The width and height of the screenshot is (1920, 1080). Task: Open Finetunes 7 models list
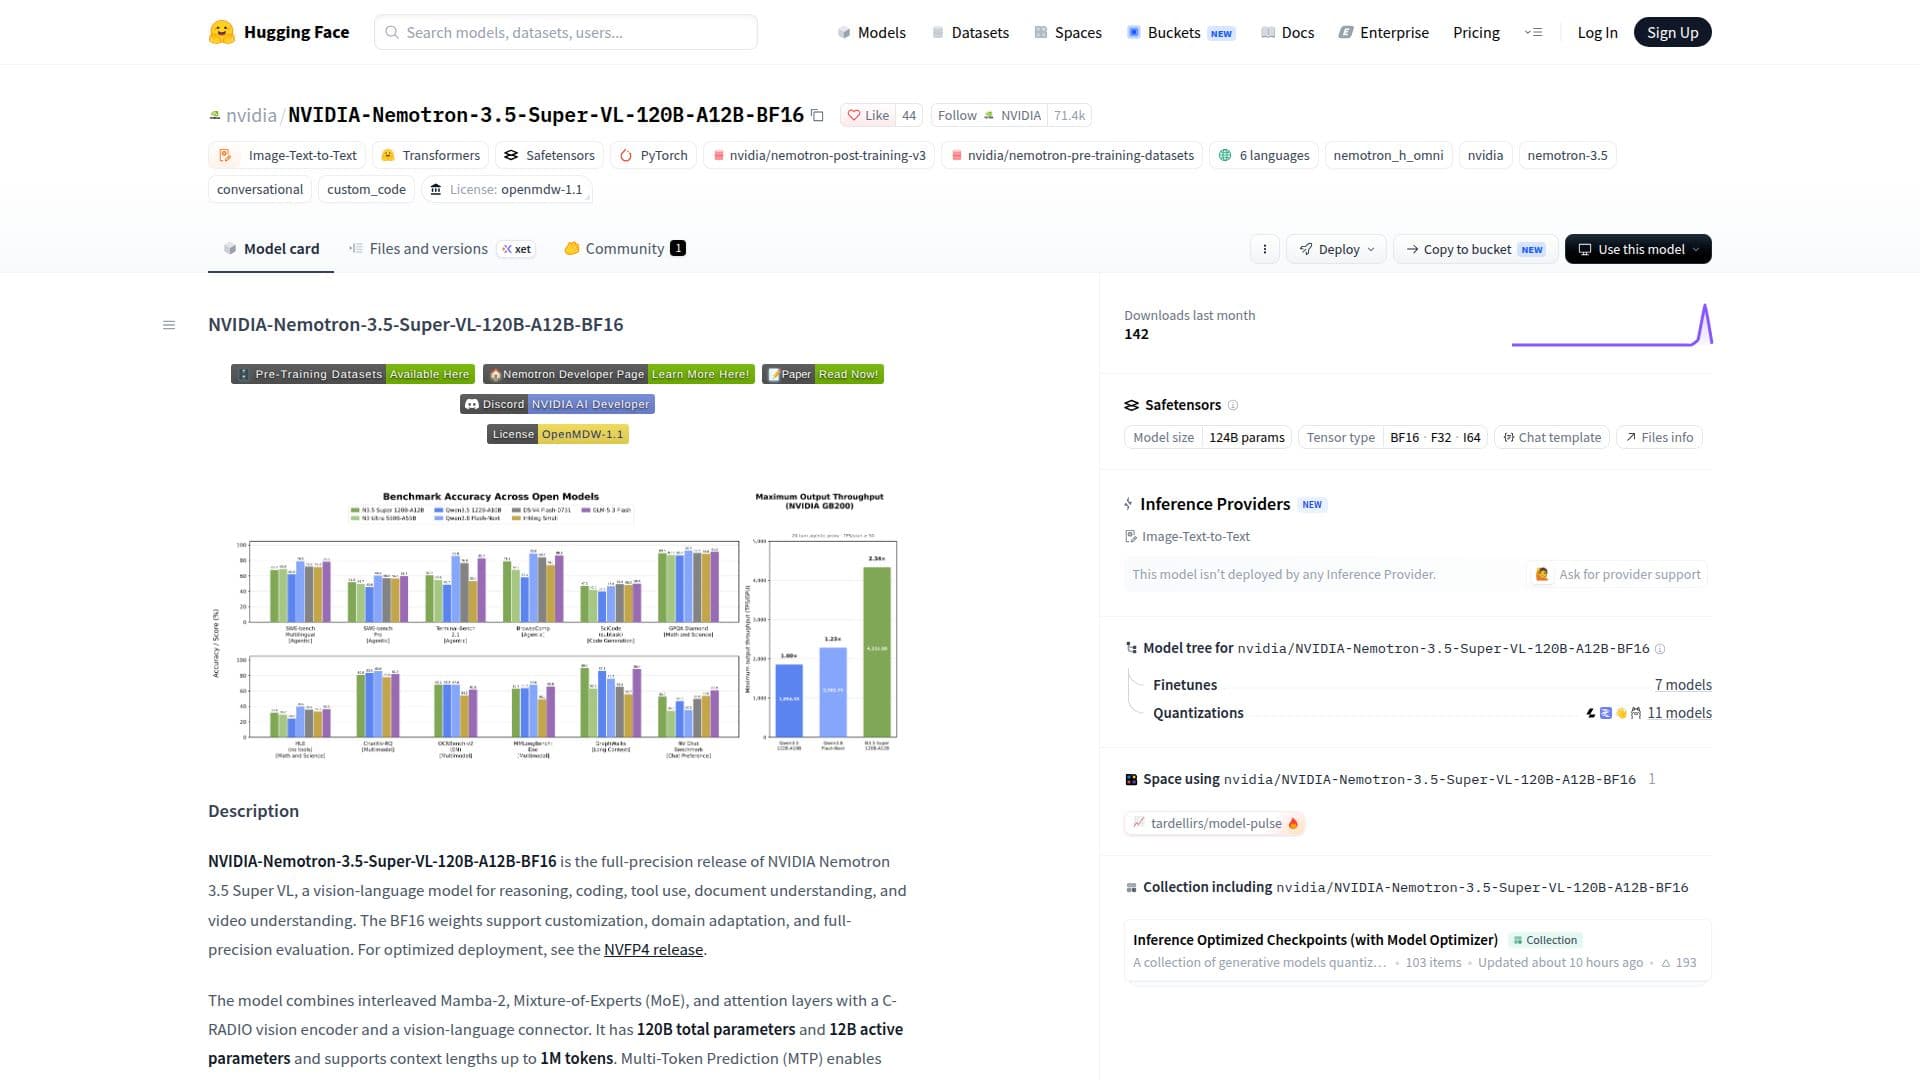point(1683,685)
